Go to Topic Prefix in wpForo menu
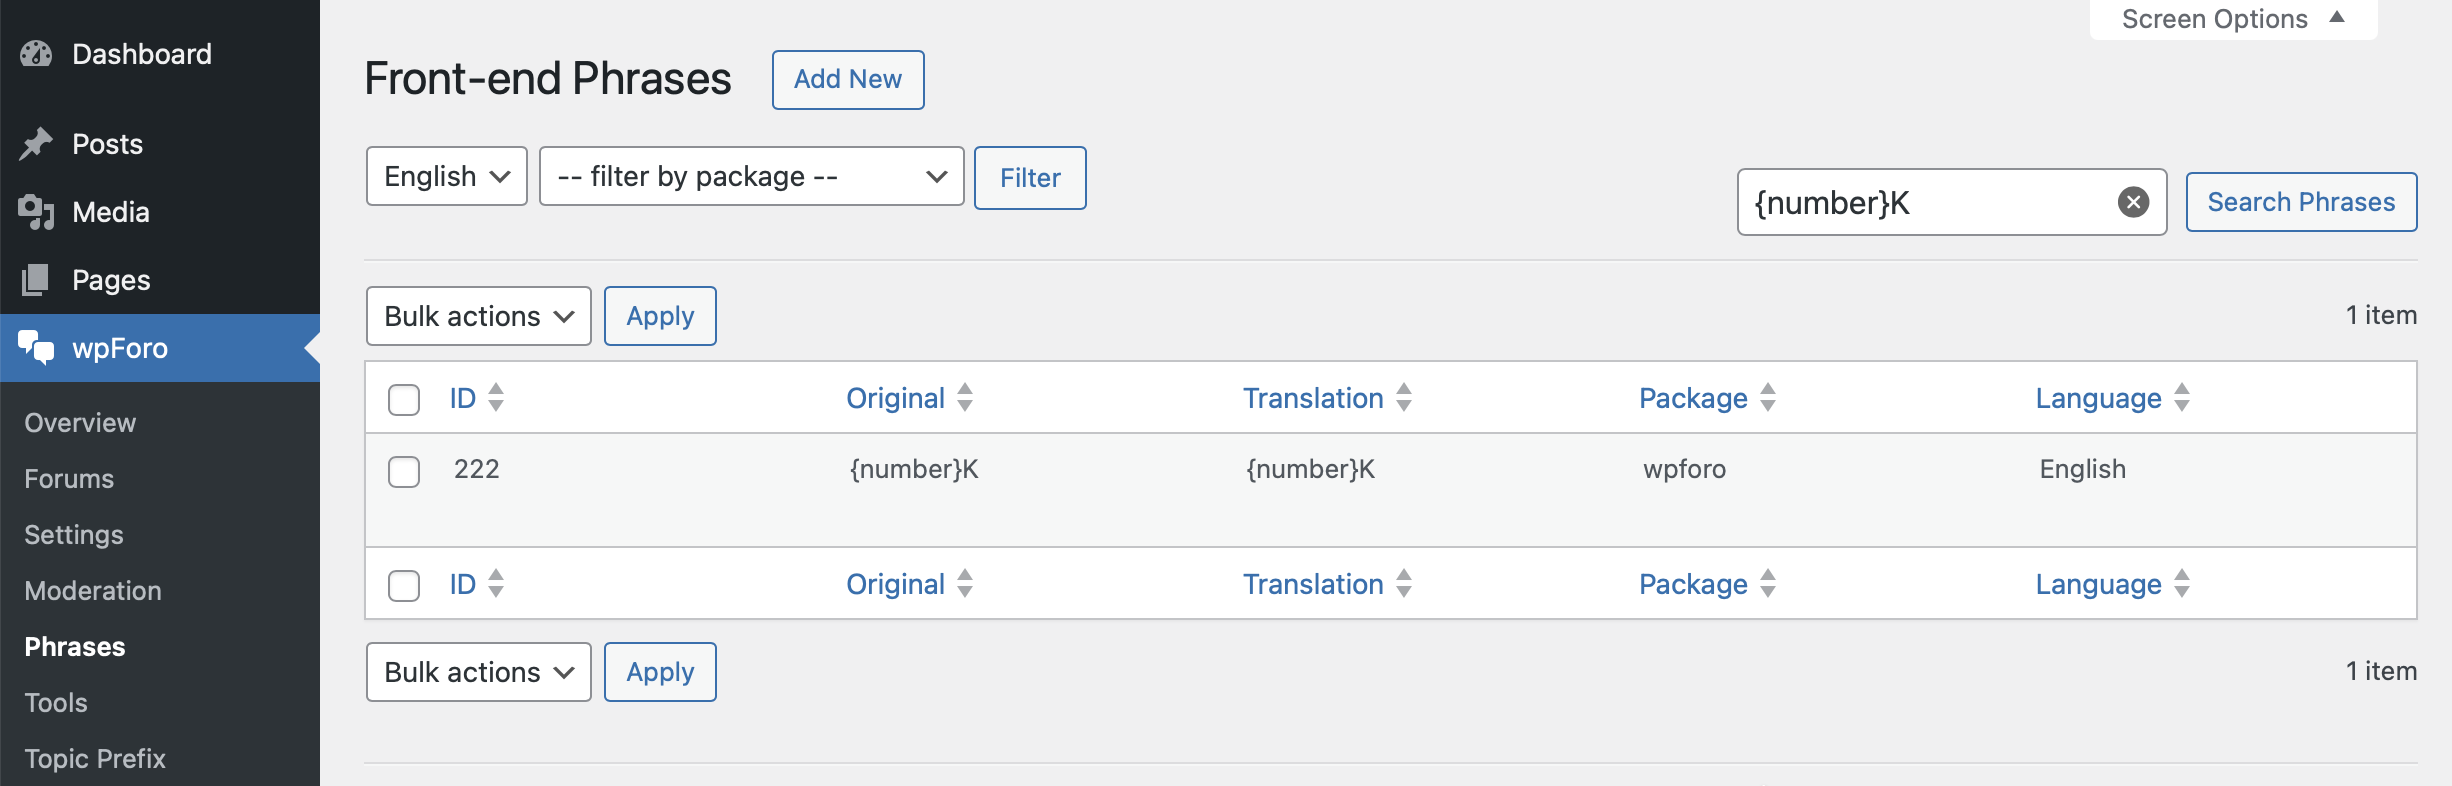 click(95, 759)
